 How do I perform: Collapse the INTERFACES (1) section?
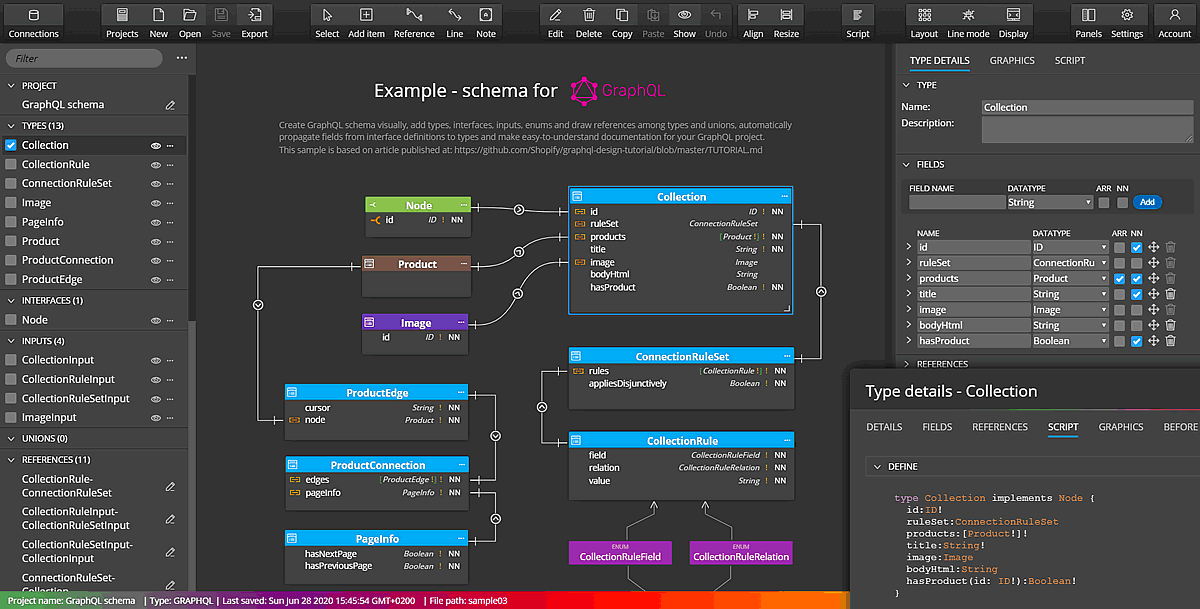(11, 300)
